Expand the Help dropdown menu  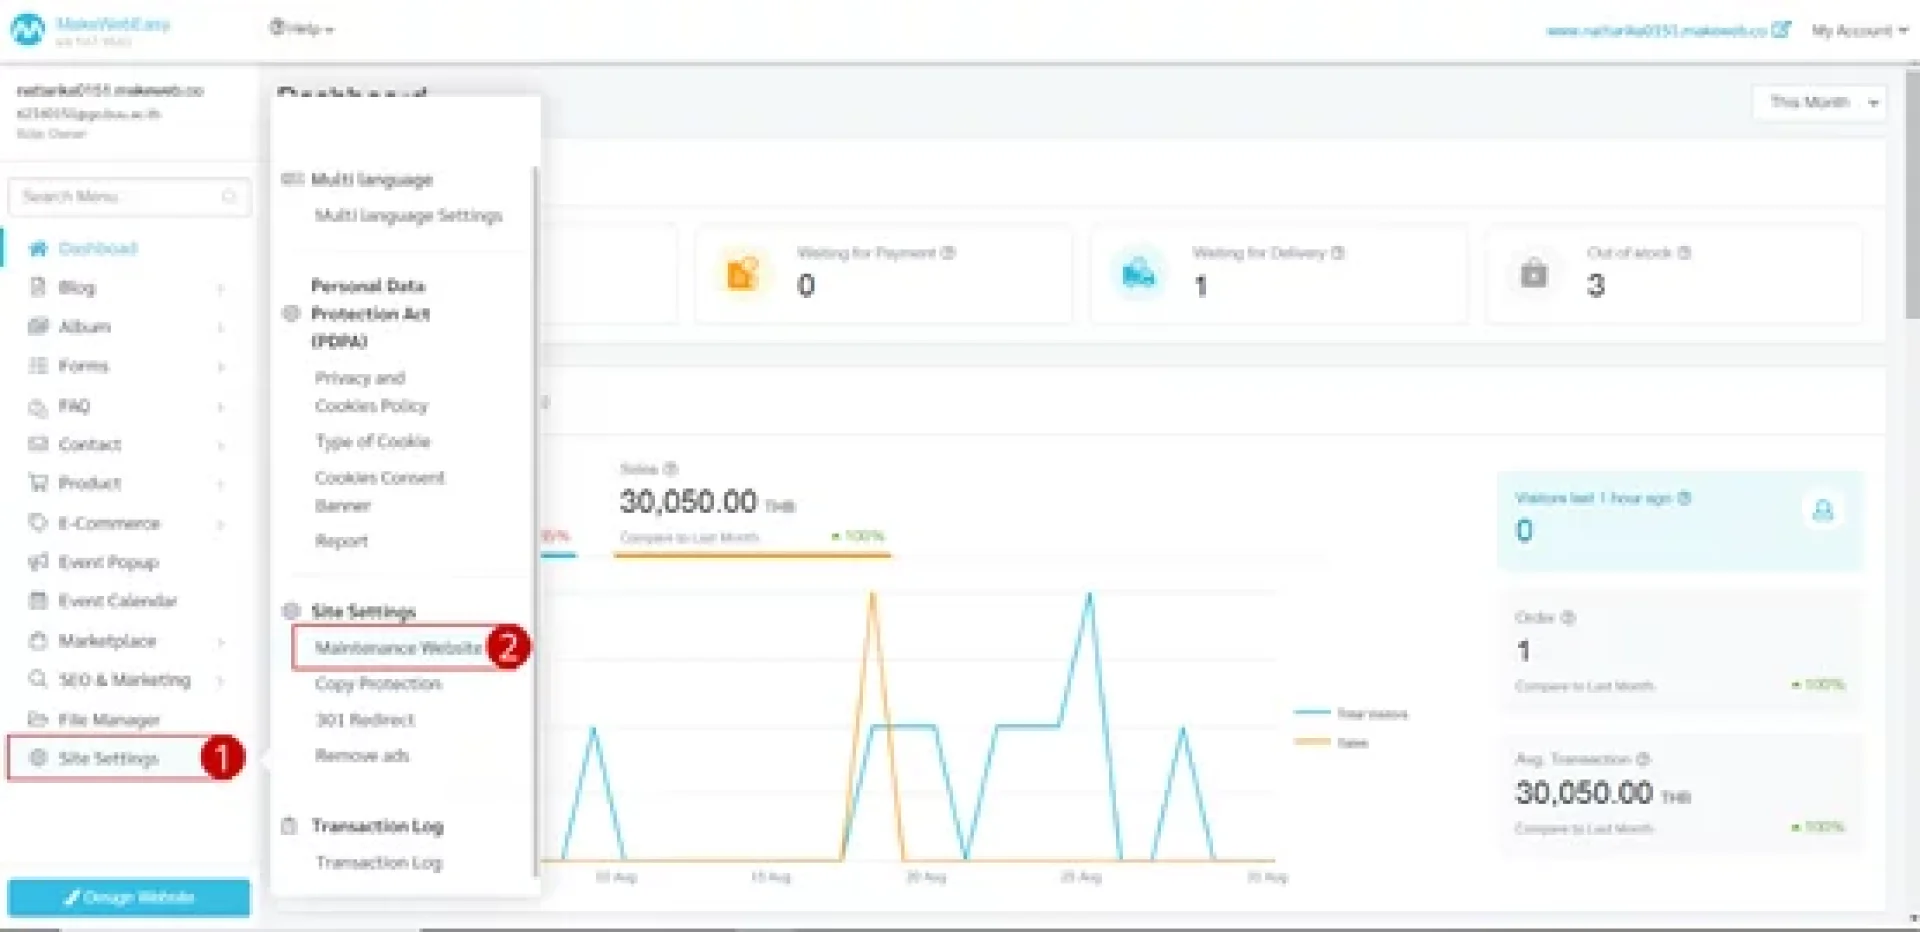point(301,29)
